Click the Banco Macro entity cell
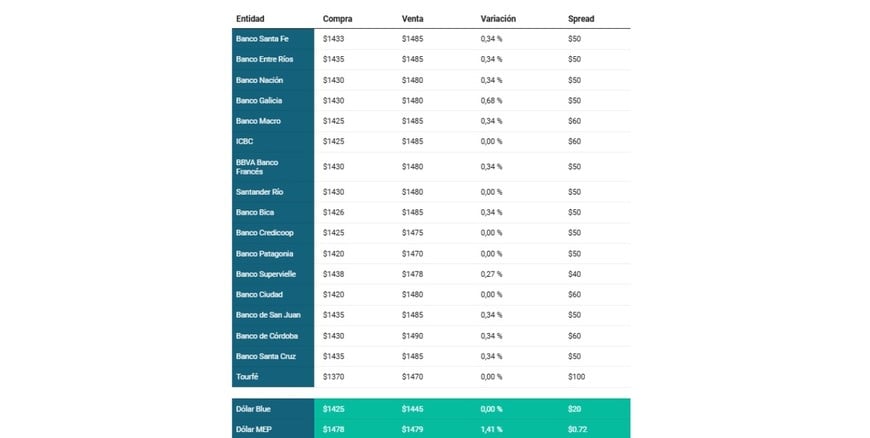The width and height of the screenshot is (870, 438). pyautogui.click(x=258, y=121)
